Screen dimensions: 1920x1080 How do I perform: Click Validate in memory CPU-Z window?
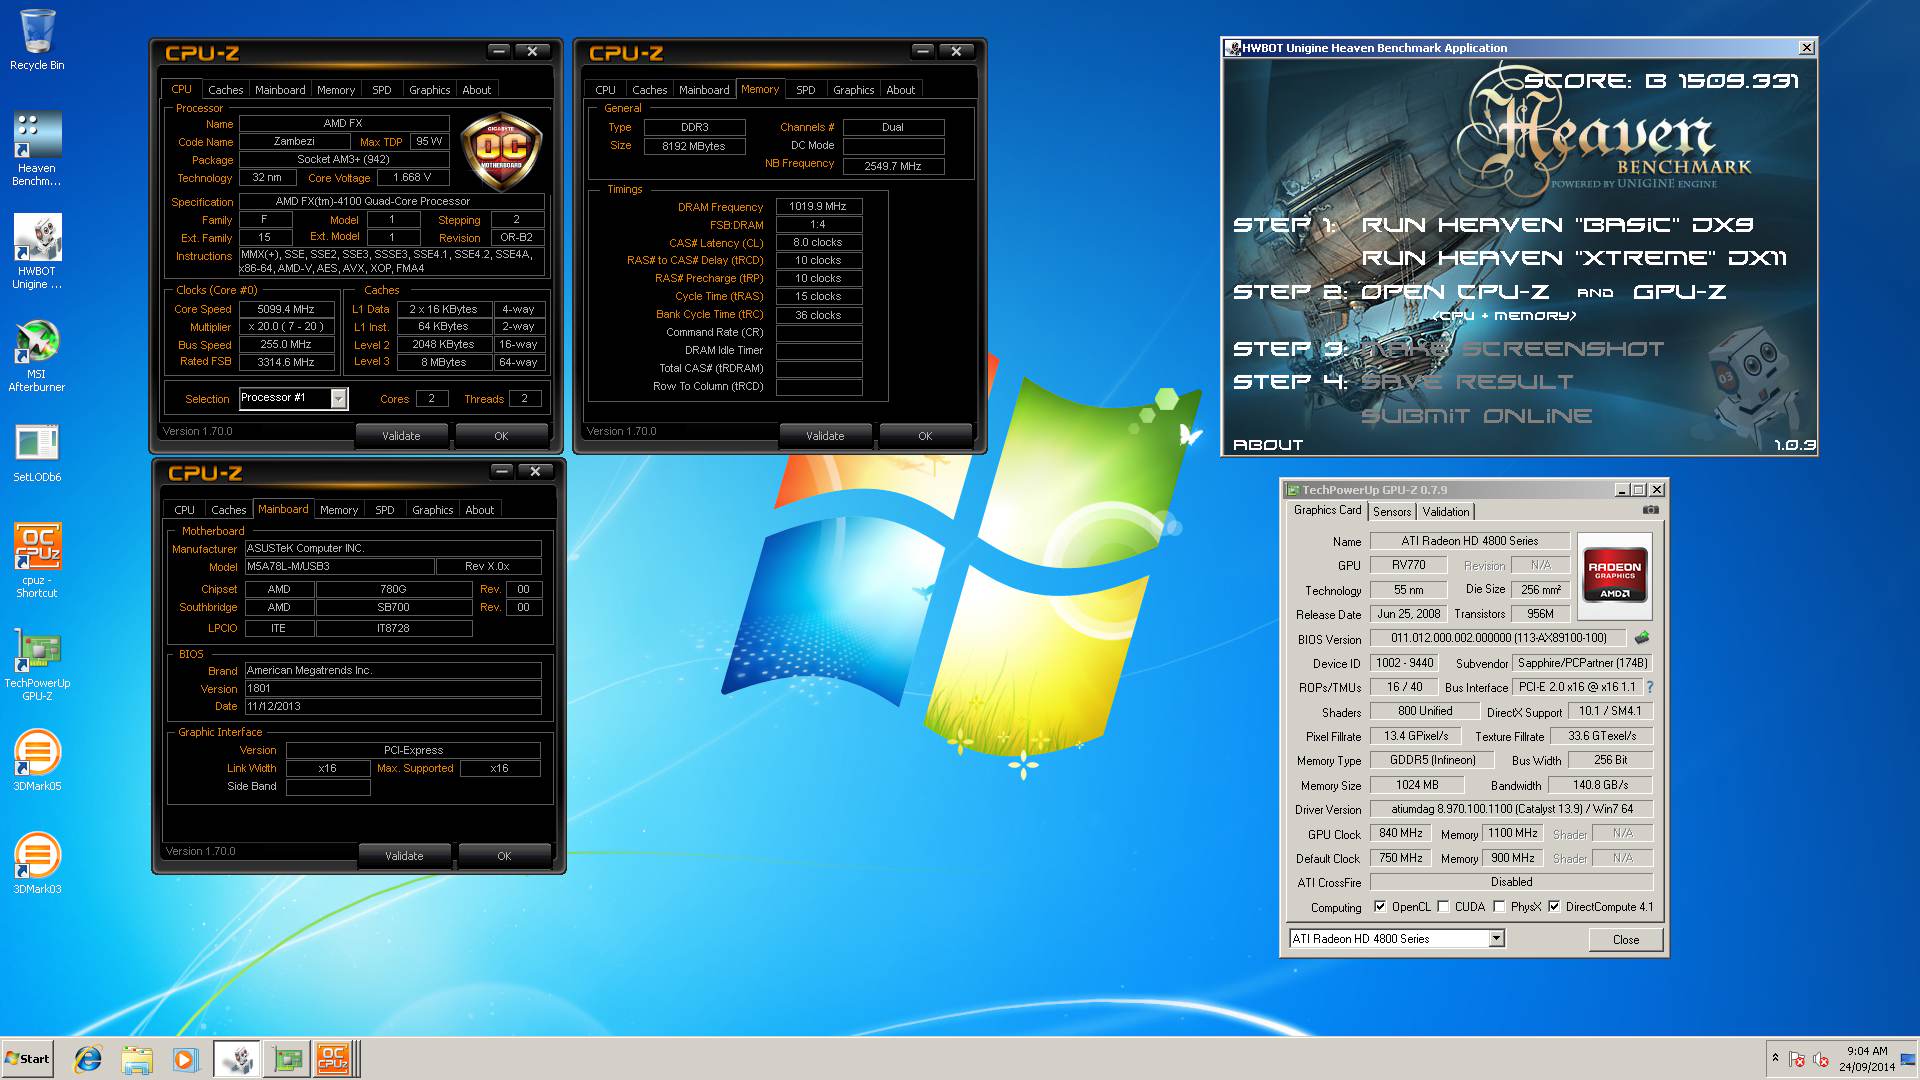pos(825,436)
